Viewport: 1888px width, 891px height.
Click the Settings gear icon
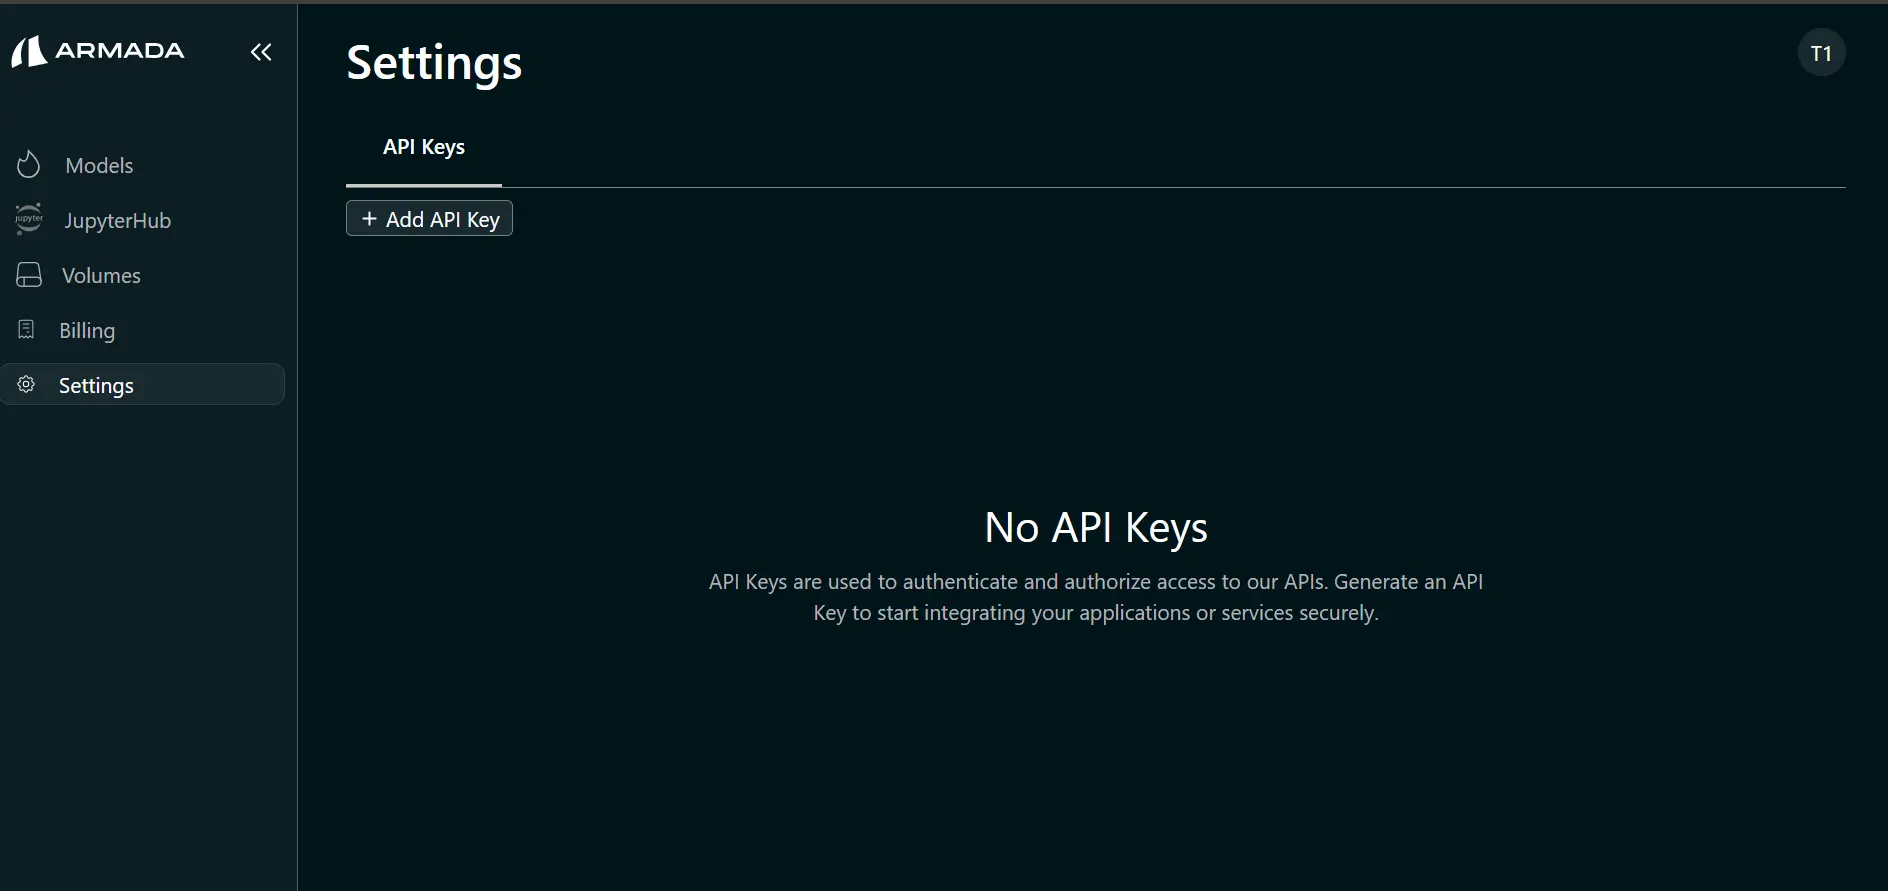coord(27,385)
